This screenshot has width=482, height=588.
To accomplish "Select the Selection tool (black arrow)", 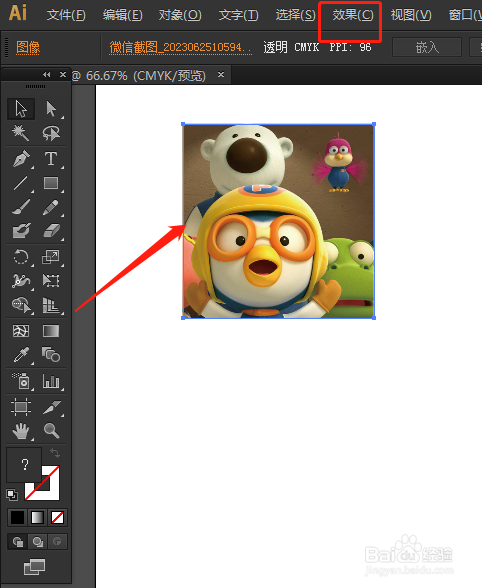I will click(x=21, y=109).
